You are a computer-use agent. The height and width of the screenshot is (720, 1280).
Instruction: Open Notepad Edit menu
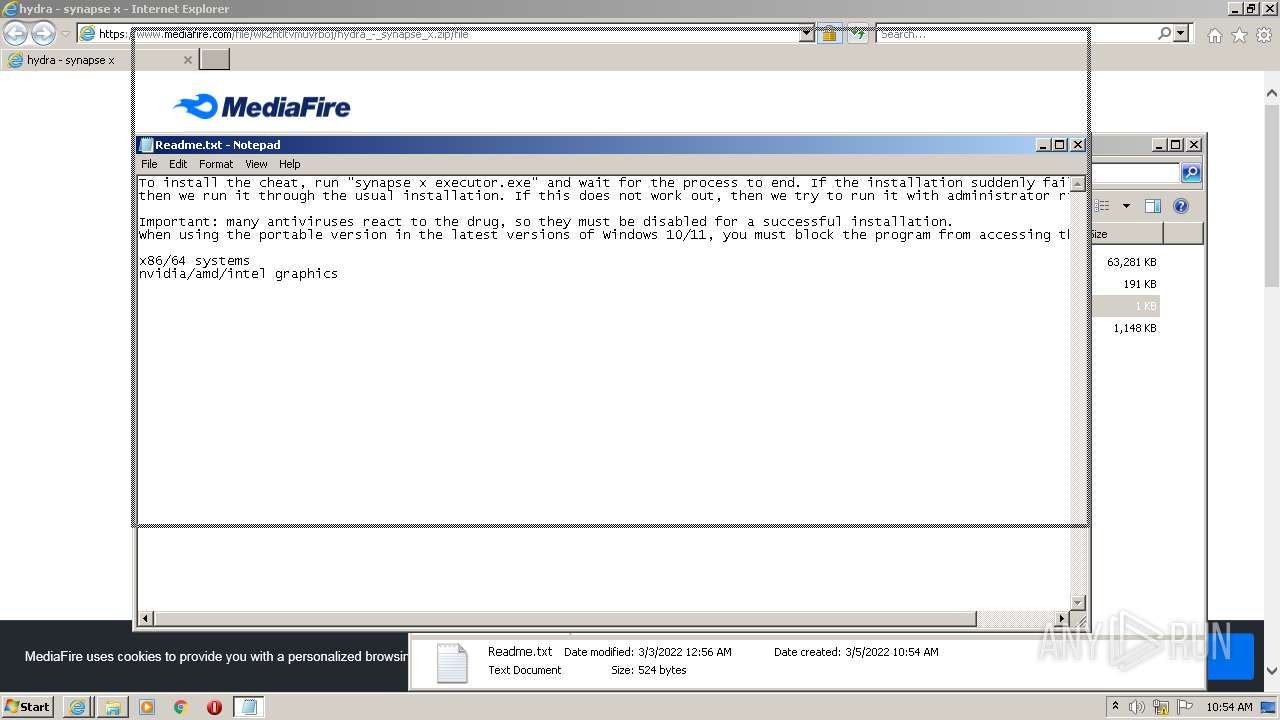[178, 164]
